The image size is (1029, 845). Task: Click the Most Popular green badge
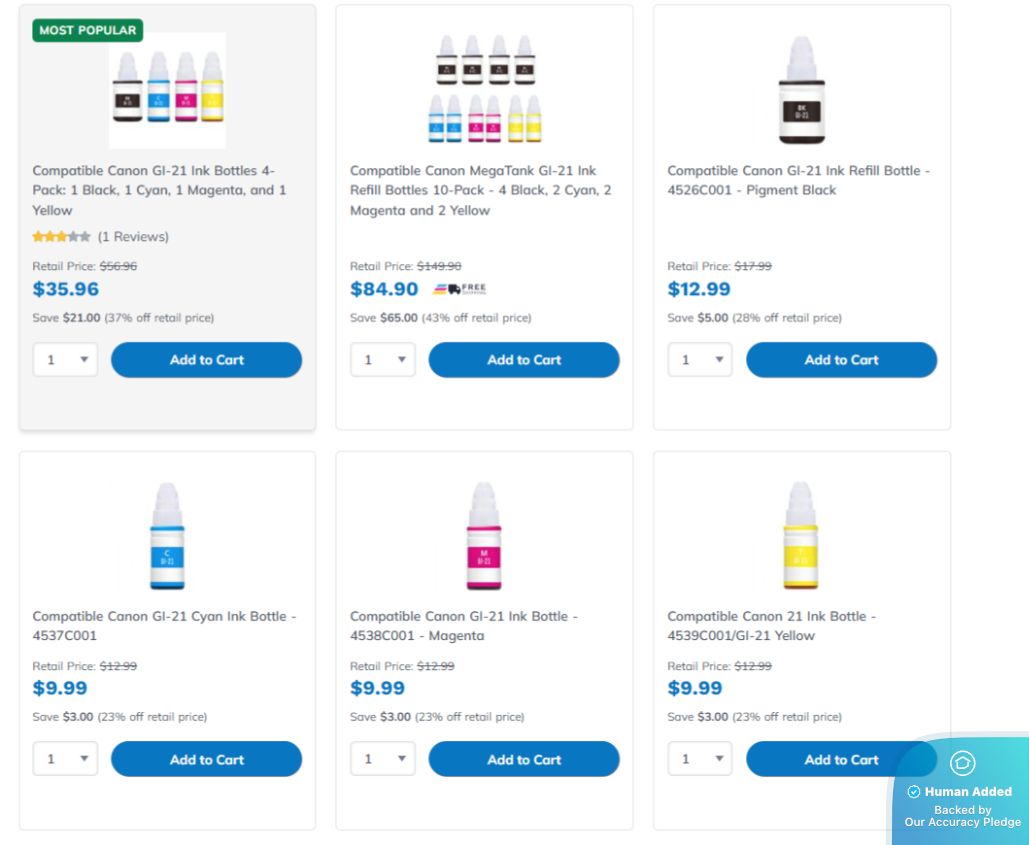click(88, 30)
